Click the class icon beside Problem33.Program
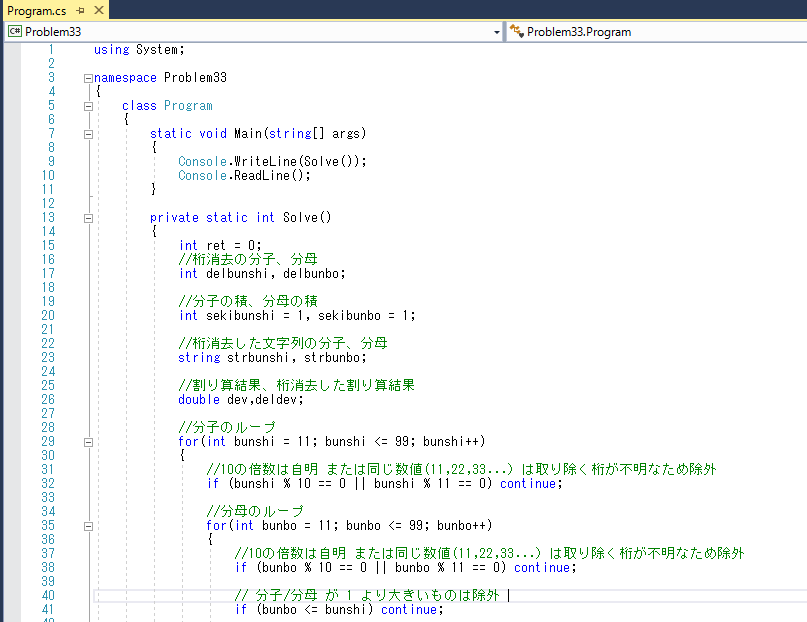The height and width of the screenshot is (622, 807). click(x=516, y=31)
